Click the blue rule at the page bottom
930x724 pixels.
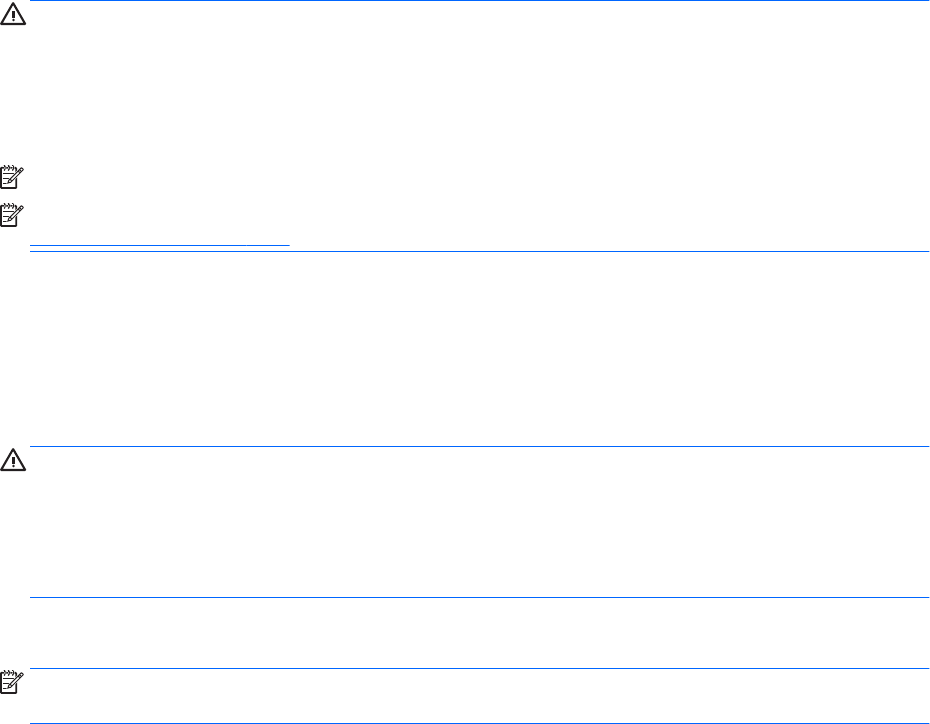click(x=480, y=722)
